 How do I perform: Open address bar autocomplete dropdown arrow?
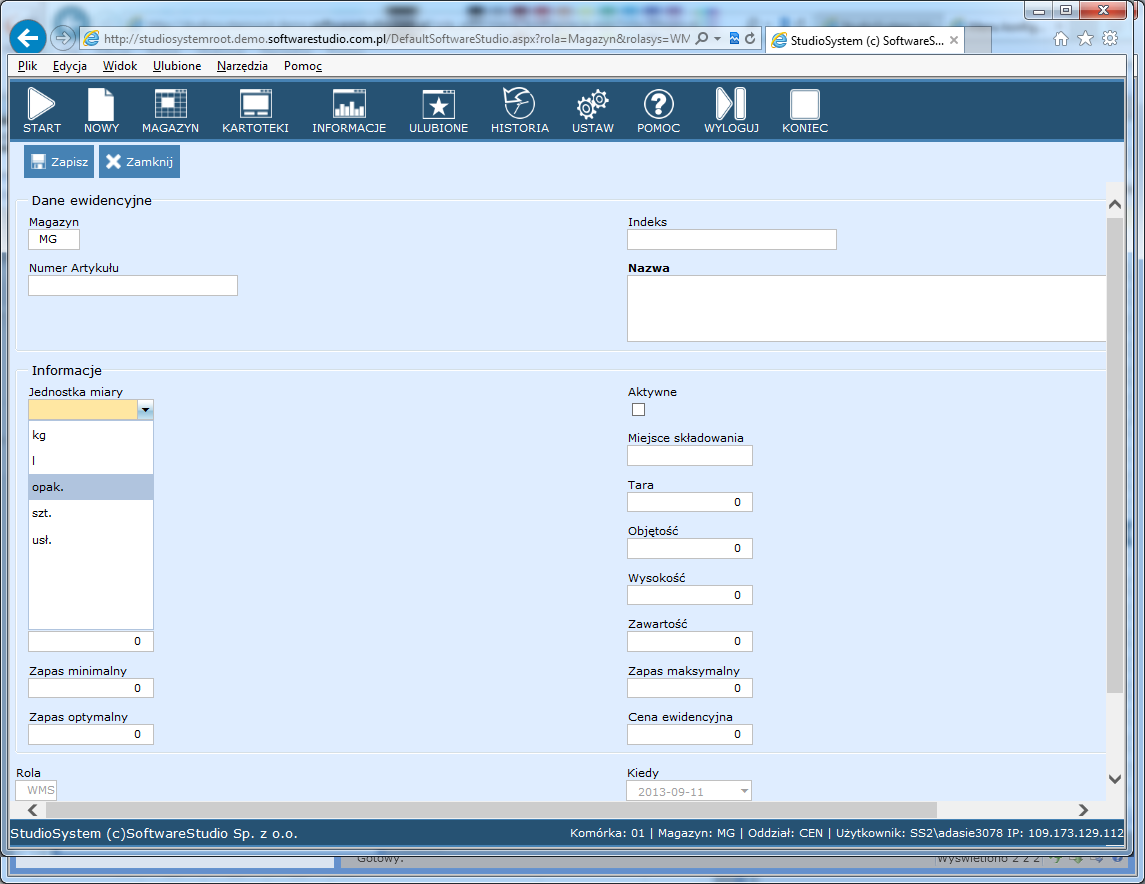717,38
